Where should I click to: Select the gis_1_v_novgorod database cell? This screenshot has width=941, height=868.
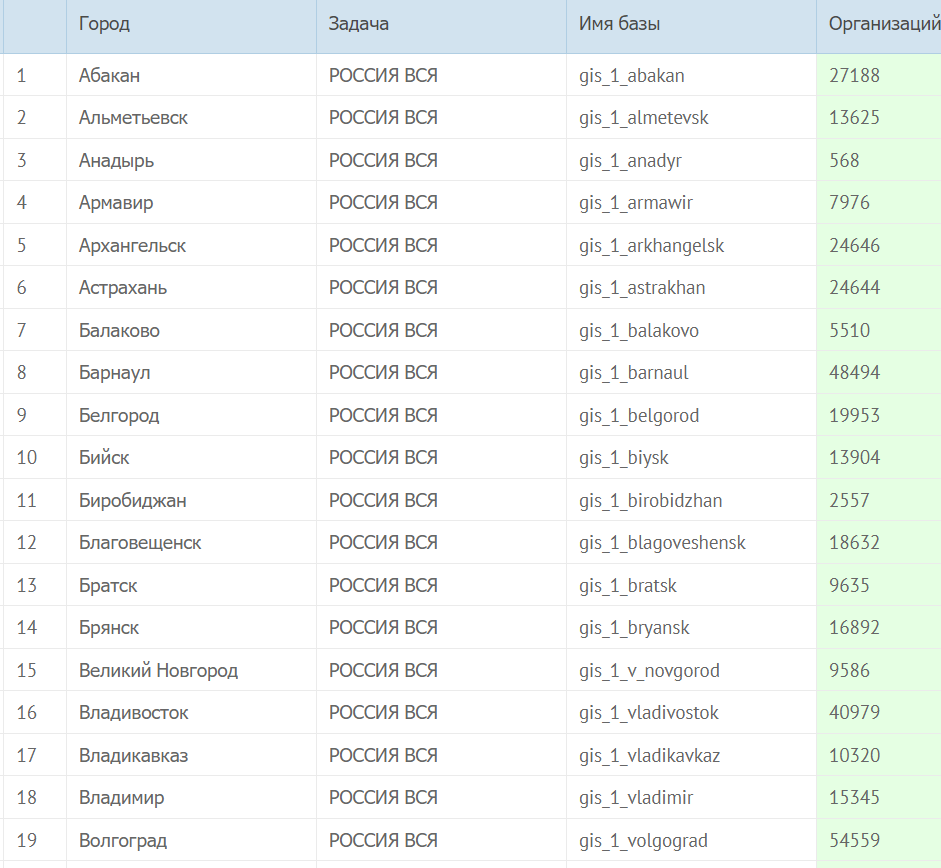pos(649,671)
